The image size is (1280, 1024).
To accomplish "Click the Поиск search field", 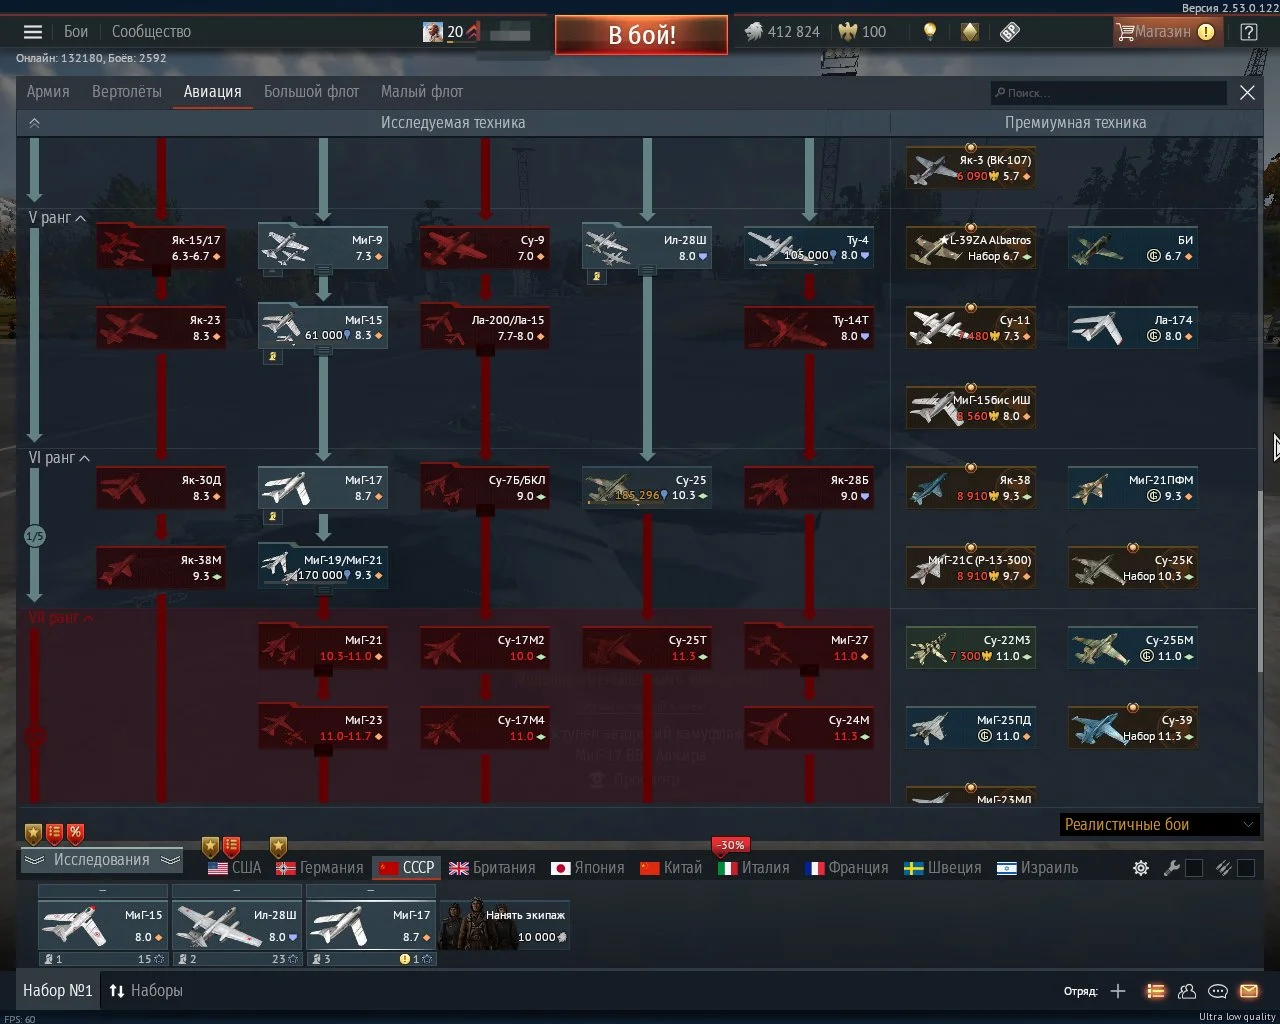I will pyautogui.click(x=1108, y=93).
